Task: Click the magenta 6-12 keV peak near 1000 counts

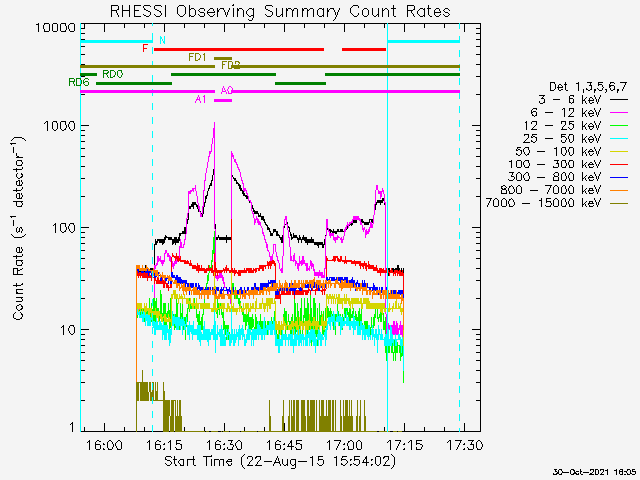Action: point(214,124)
